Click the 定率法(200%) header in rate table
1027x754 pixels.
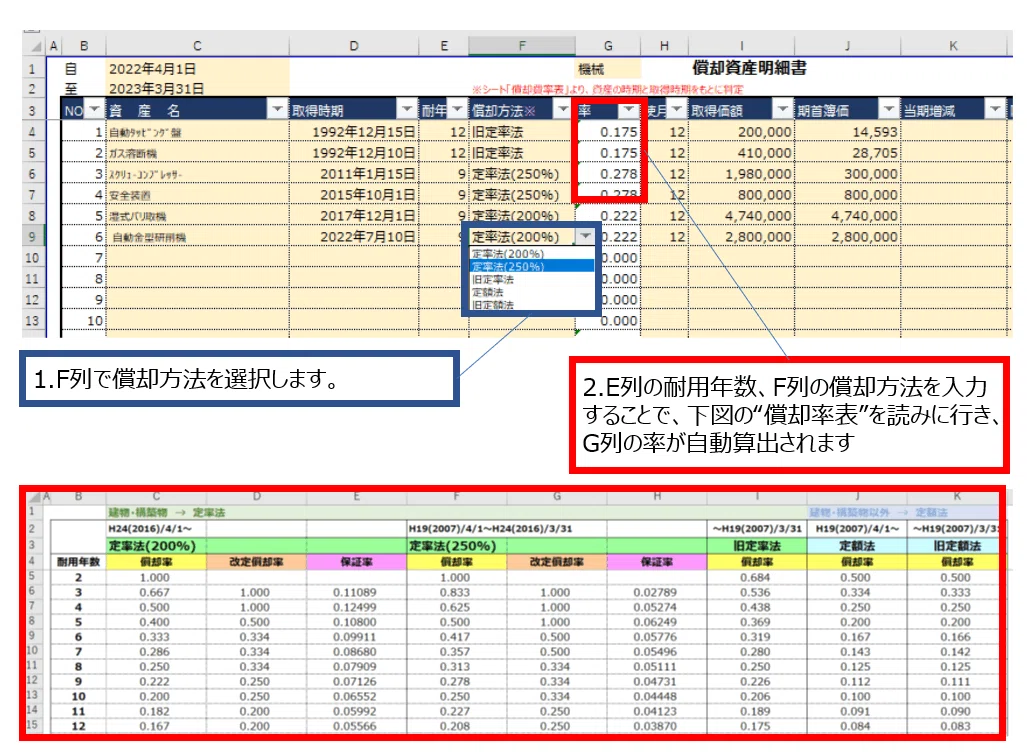click(152, 546)
